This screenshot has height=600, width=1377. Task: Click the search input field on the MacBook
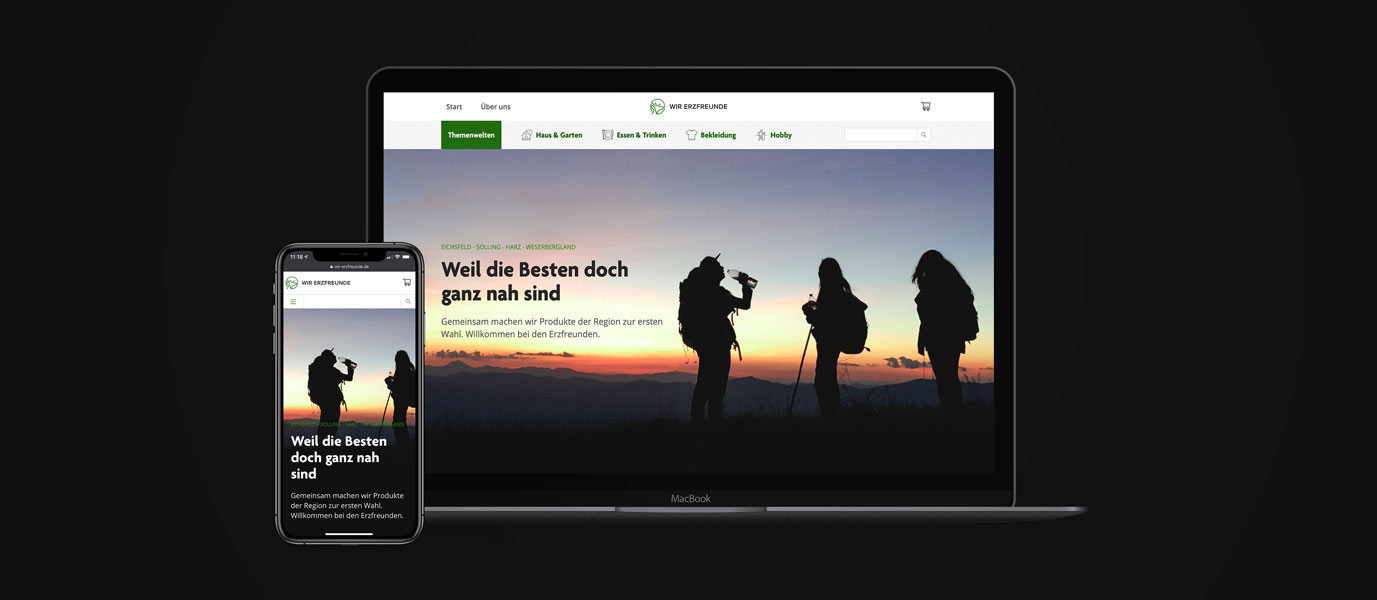pos(881,135)
